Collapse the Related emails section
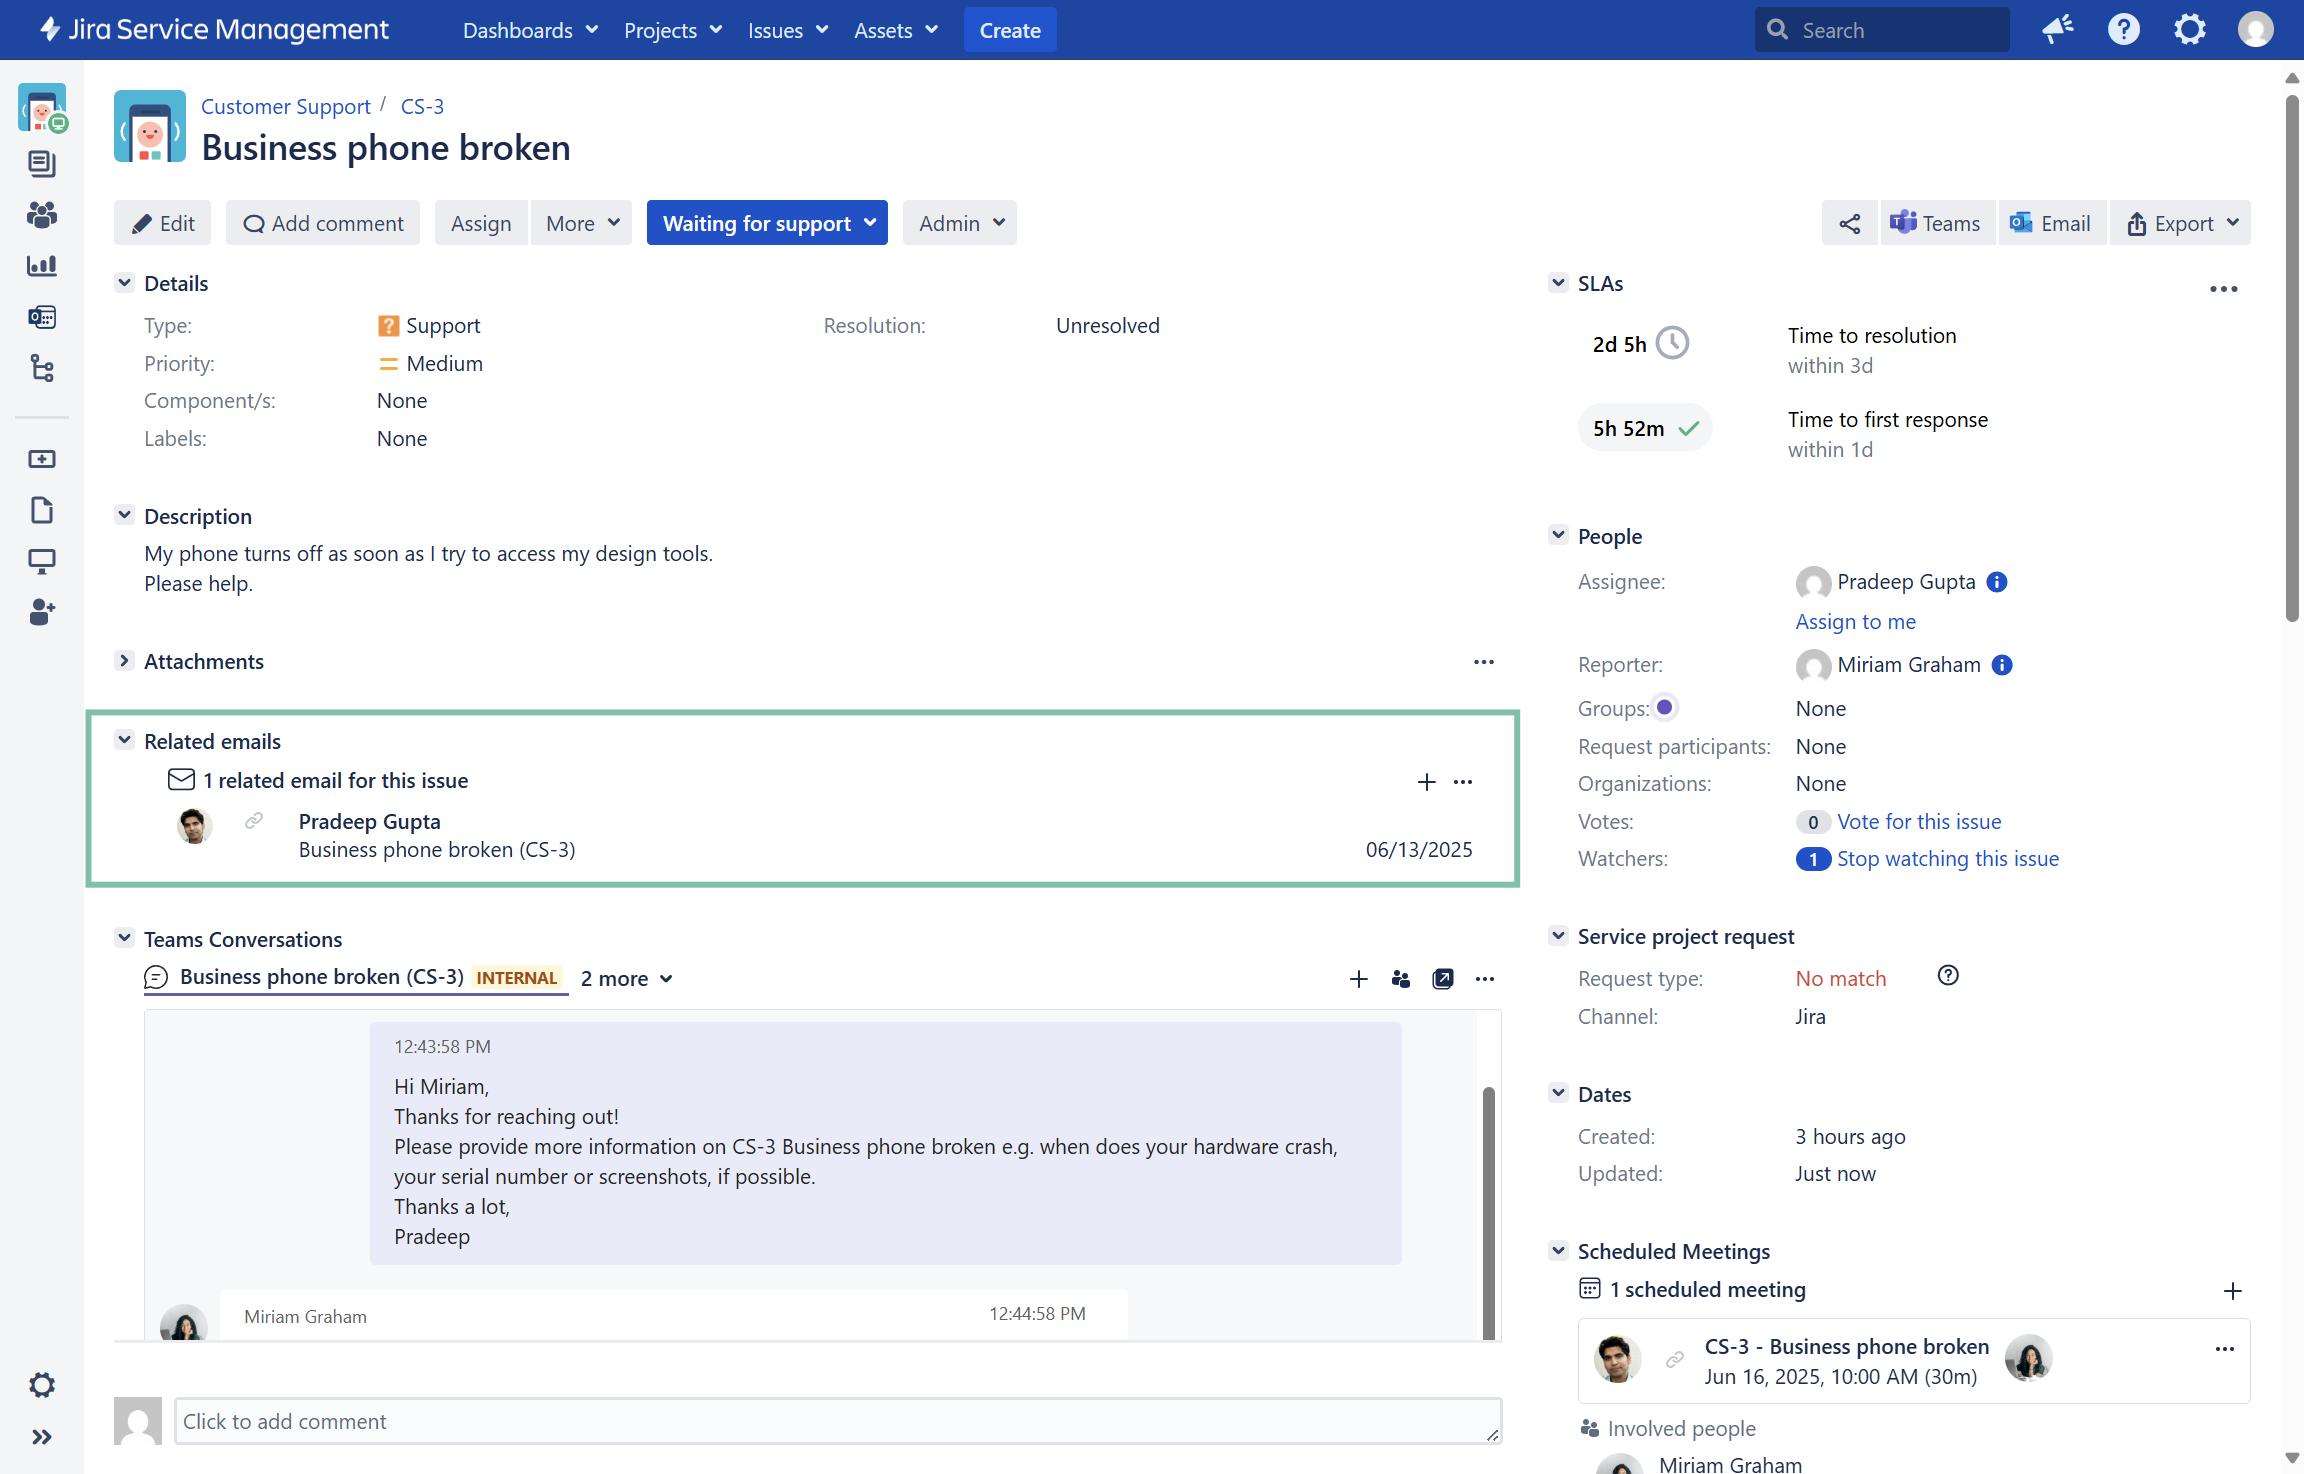Image resolution: width=2304 pixels, height=1474 pixels. [x=124, y=741]
